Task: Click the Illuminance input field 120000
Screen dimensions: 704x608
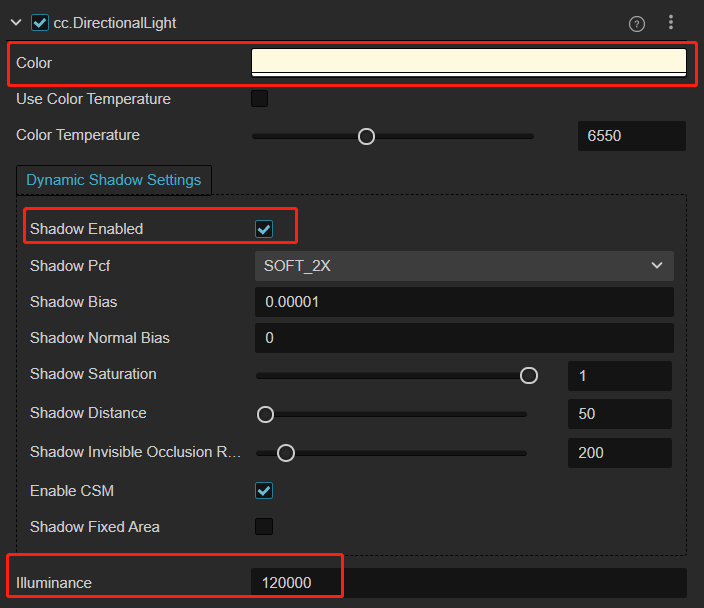Action: click(469, 582)
